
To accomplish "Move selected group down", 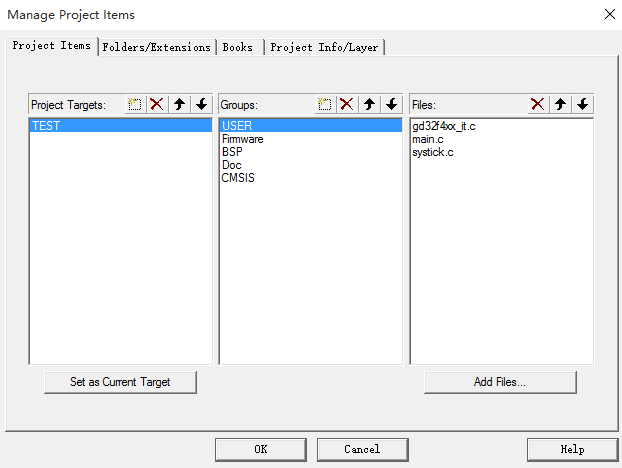I will 392,105.
